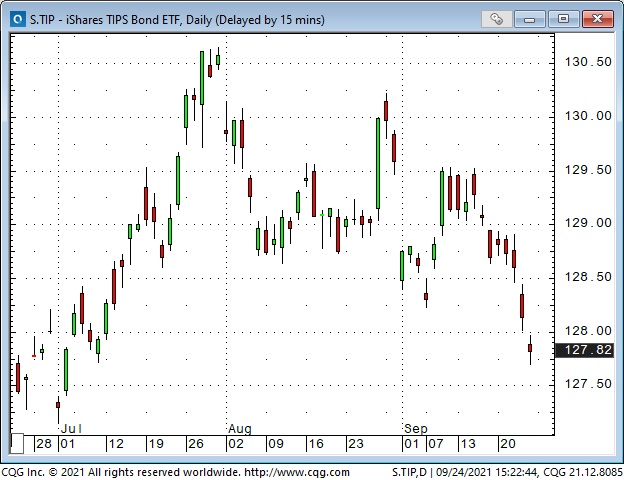Click the date label 19 on time axis
This screenshot has width=624, height=480.
coord(156,444)
